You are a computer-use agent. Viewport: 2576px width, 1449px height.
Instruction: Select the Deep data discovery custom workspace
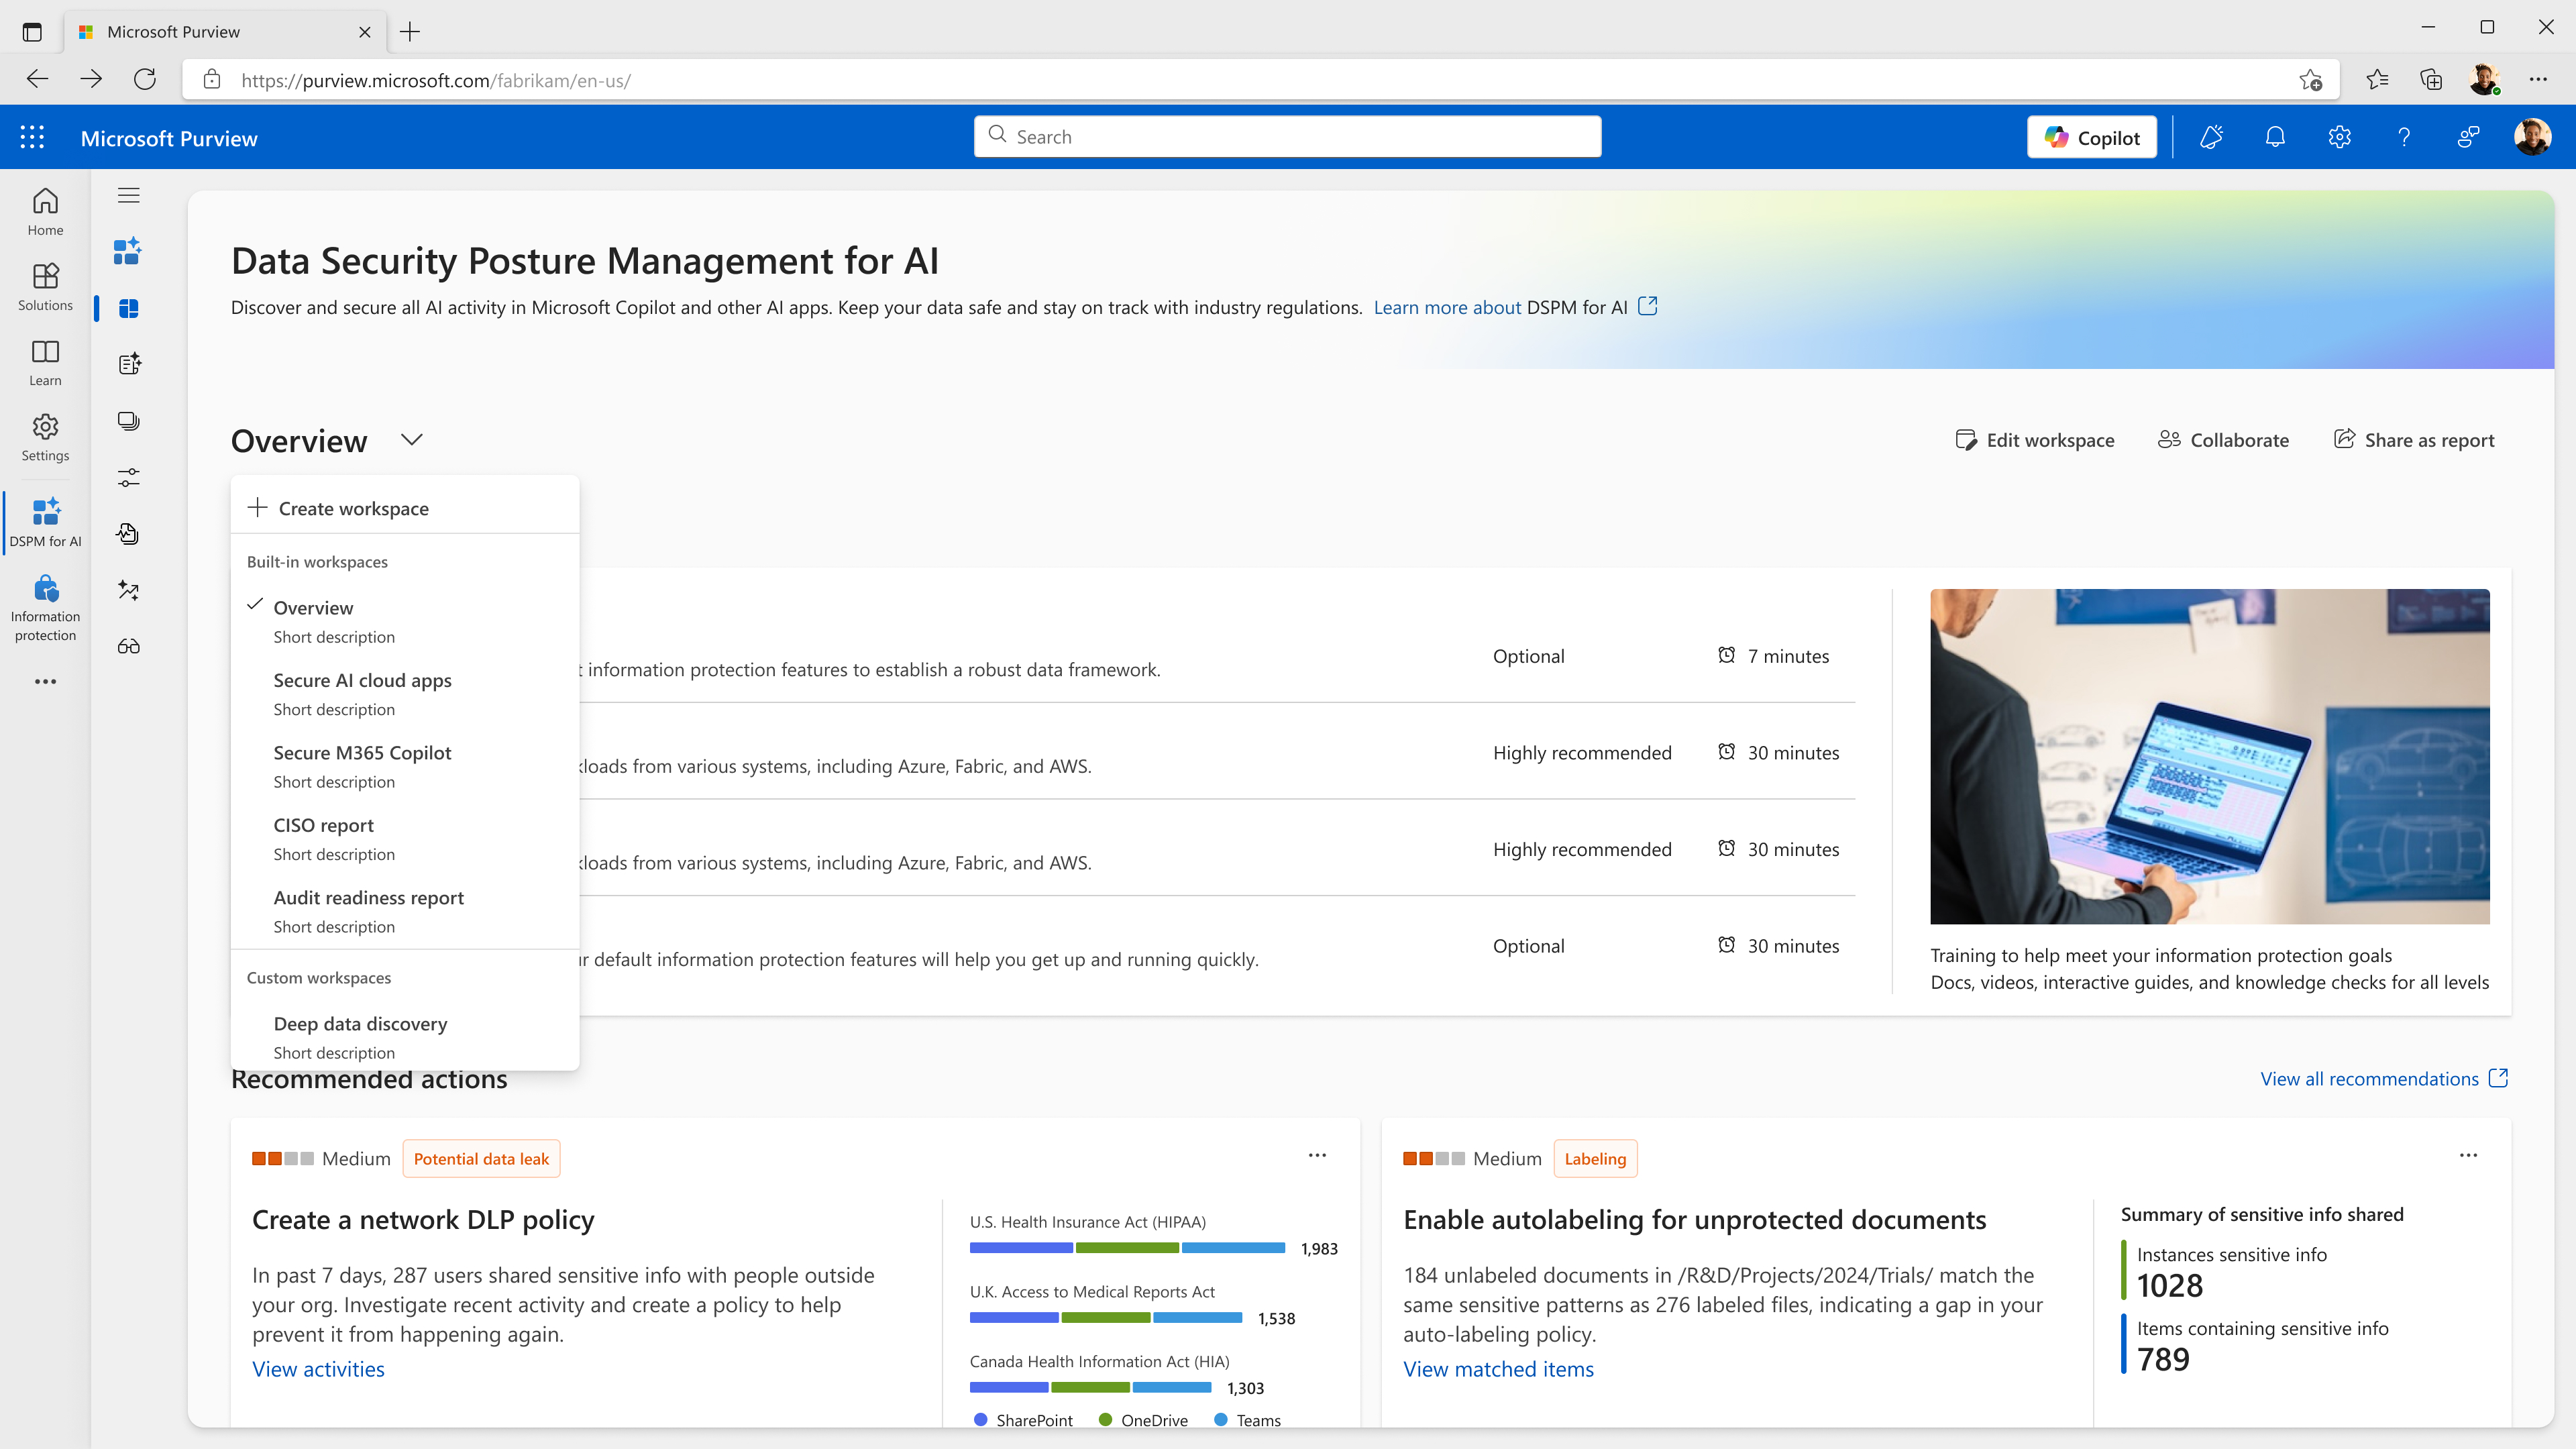[405, 1037]
